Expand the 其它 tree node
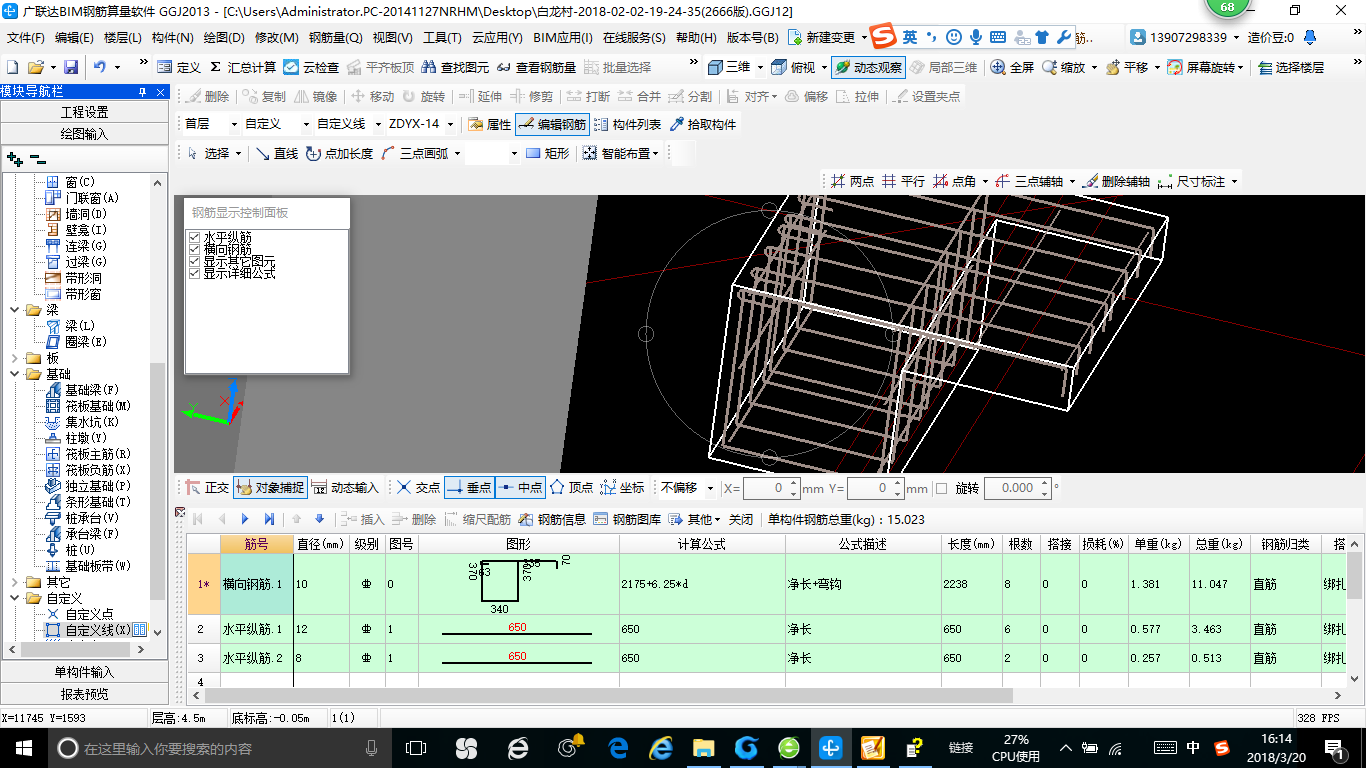This screenshot has height=768, width=1366. point(16,582)
